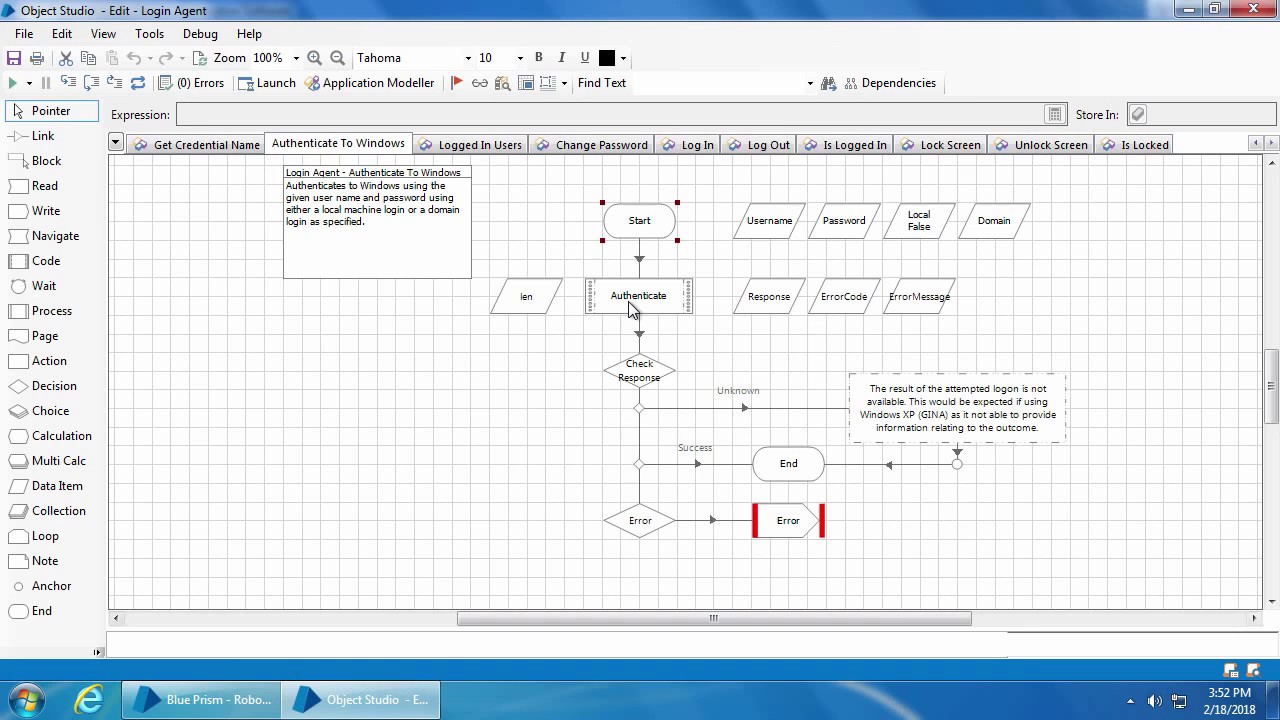1280x720 pixels.
Task: Click the Step Over debug icon
Action: click(x=91, y=83)
